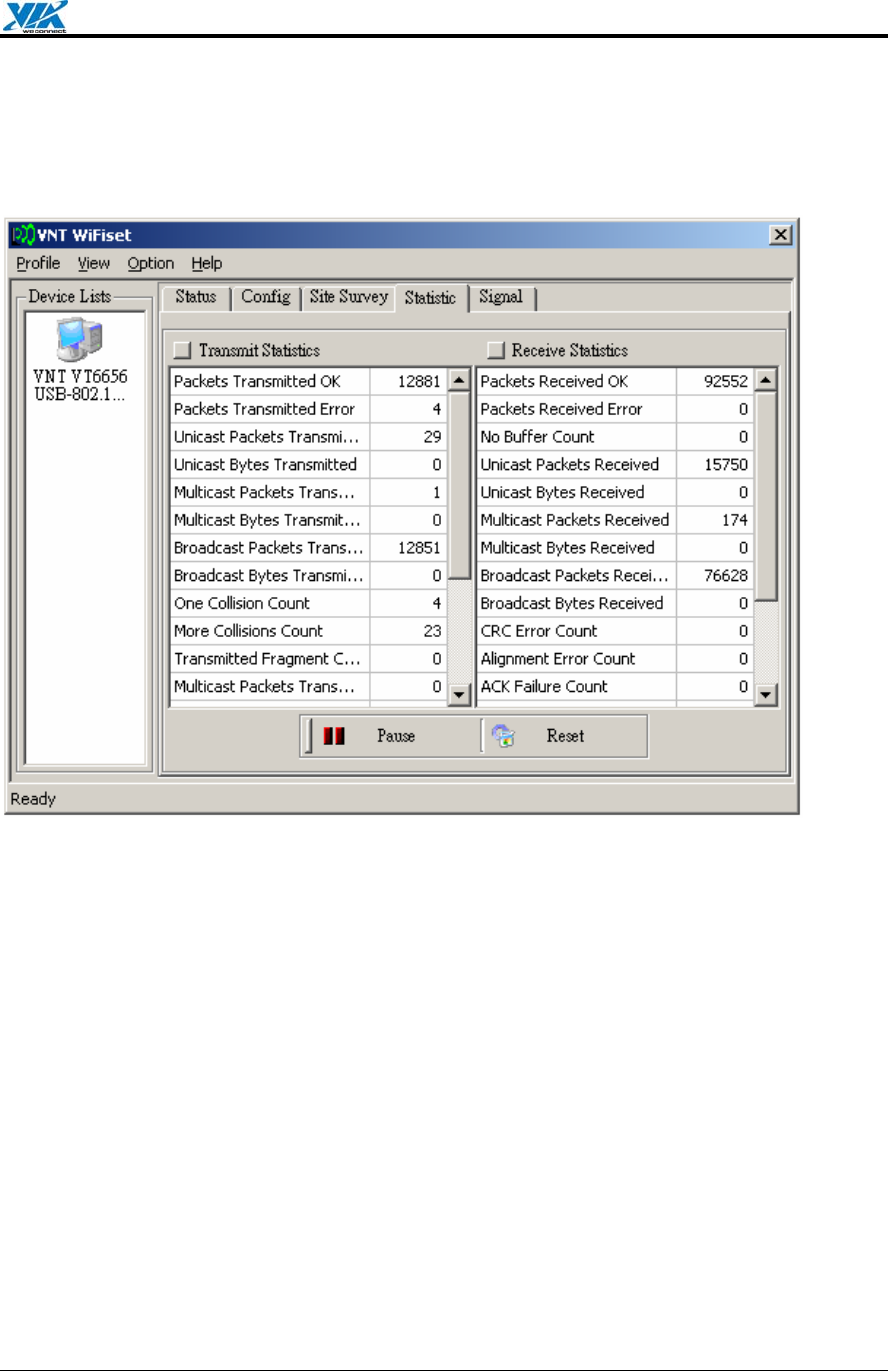Toggle the Transmit Statistics checkbox
888x1371 pixels.
181,350
